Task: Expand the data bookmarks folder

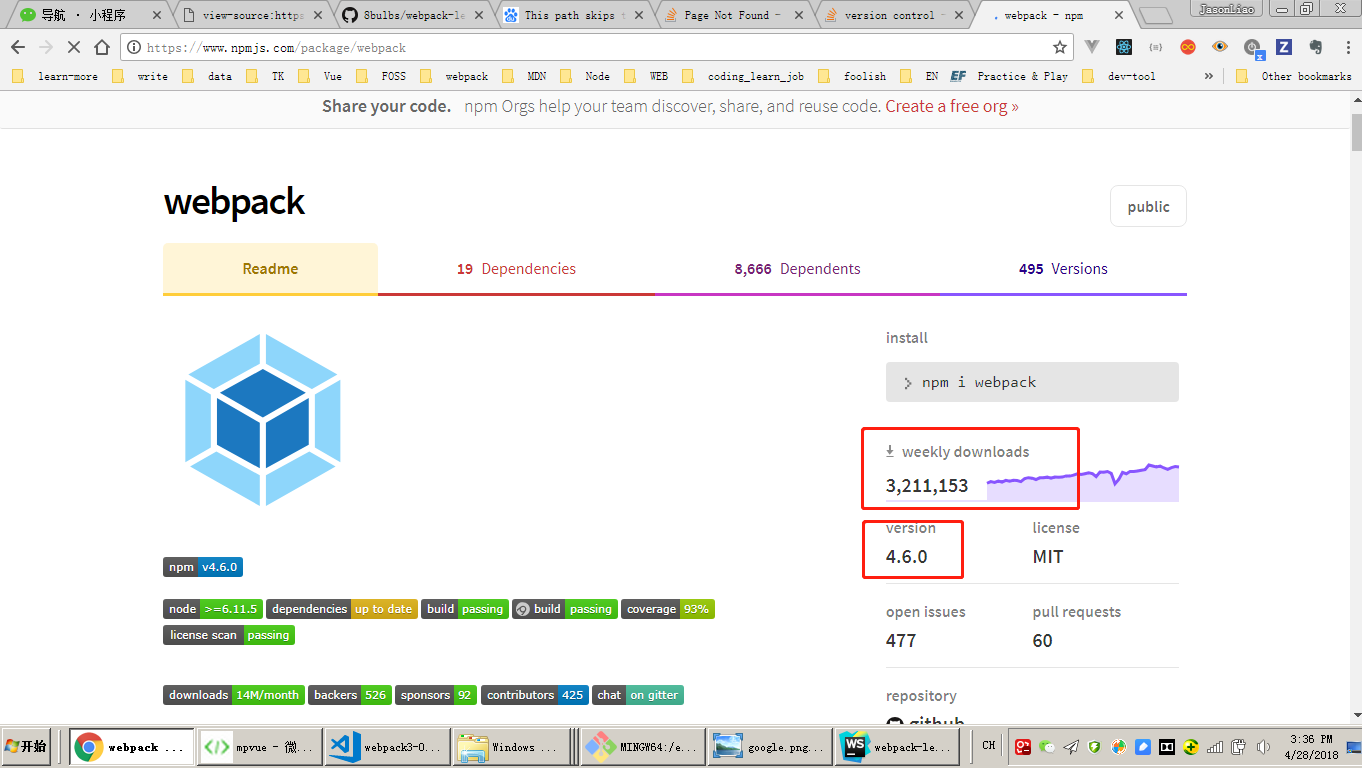Action: tap(208, 76)
